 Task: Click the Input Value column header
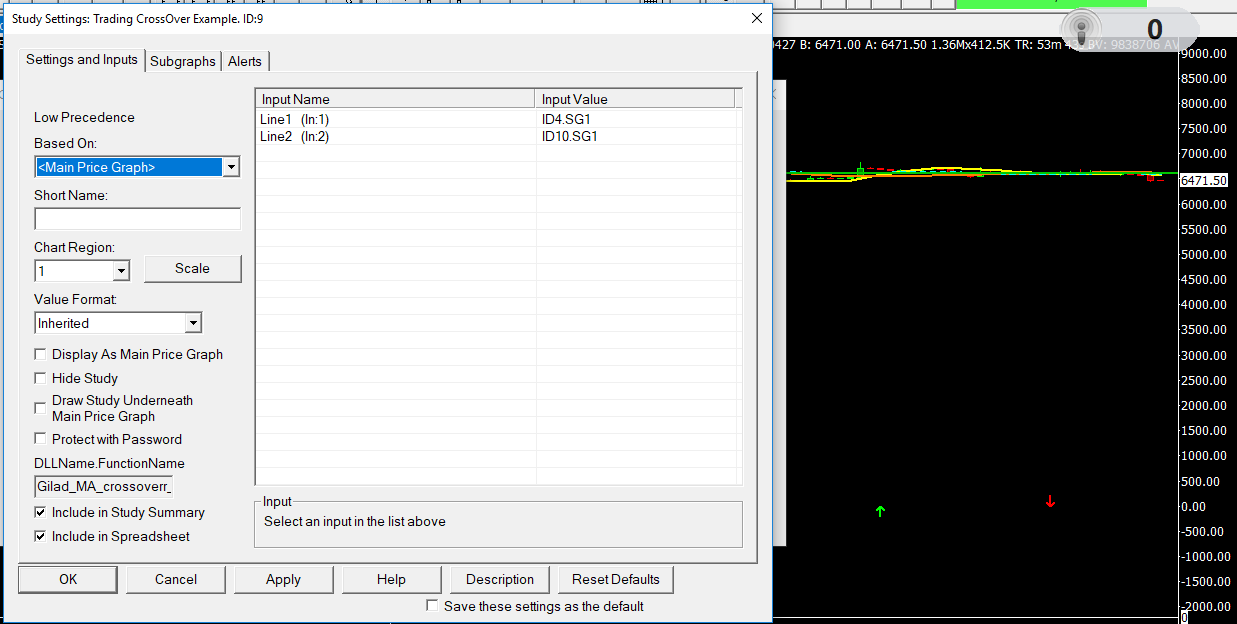tap(635, 99)
